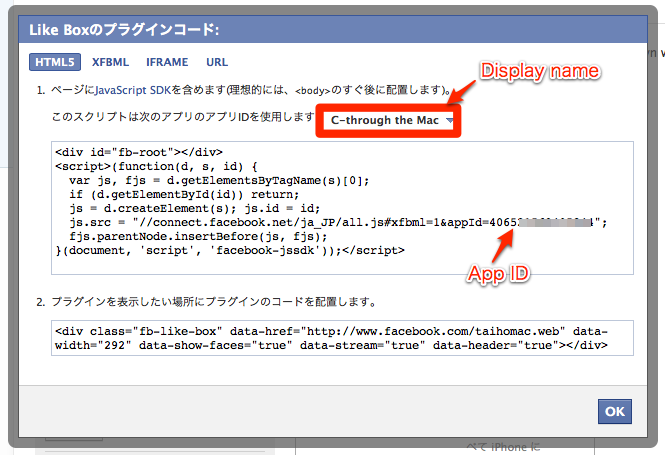Viewport: 665px width, 455px height.
Task: Click the fjs.parentNode.insertBefore code line
Action: [x=198, y=237]
